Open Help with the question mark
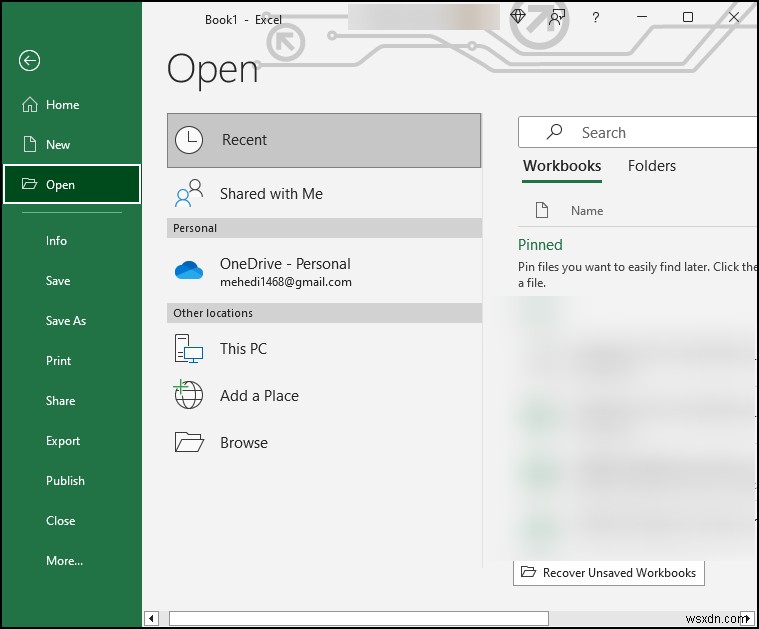This screenshot has height=629, width=759. [x=596, y=18]
